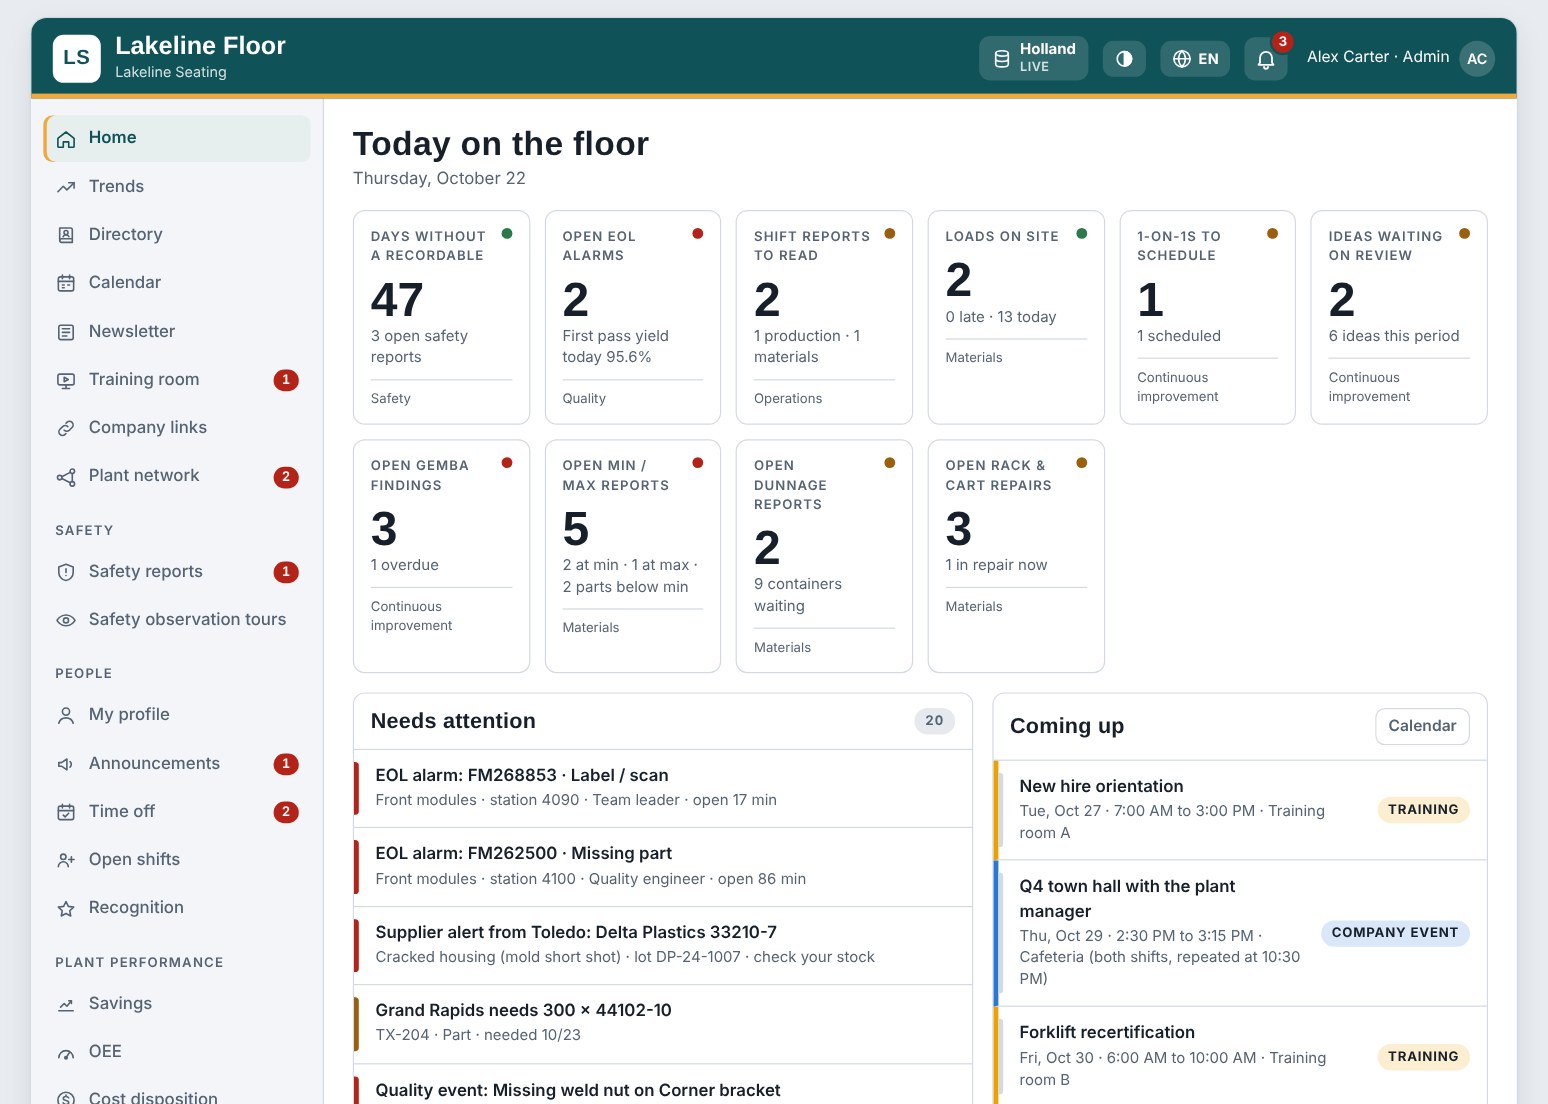Open the Open Min / Max Reports card
Image resolution: width=1548 pixels, height=1104 pixels.
coord(633,556)
